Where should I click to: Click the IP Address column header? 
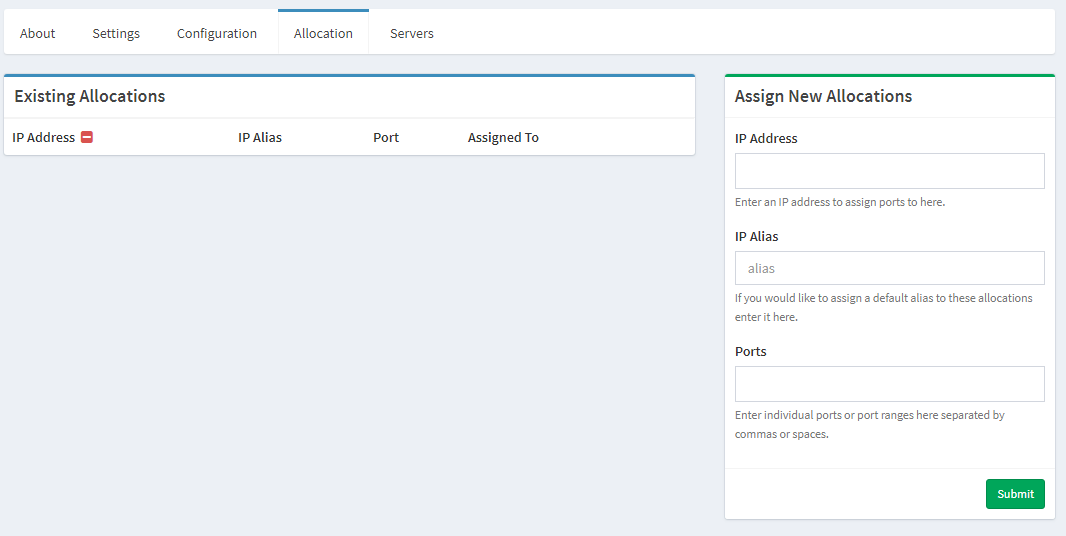44,138
